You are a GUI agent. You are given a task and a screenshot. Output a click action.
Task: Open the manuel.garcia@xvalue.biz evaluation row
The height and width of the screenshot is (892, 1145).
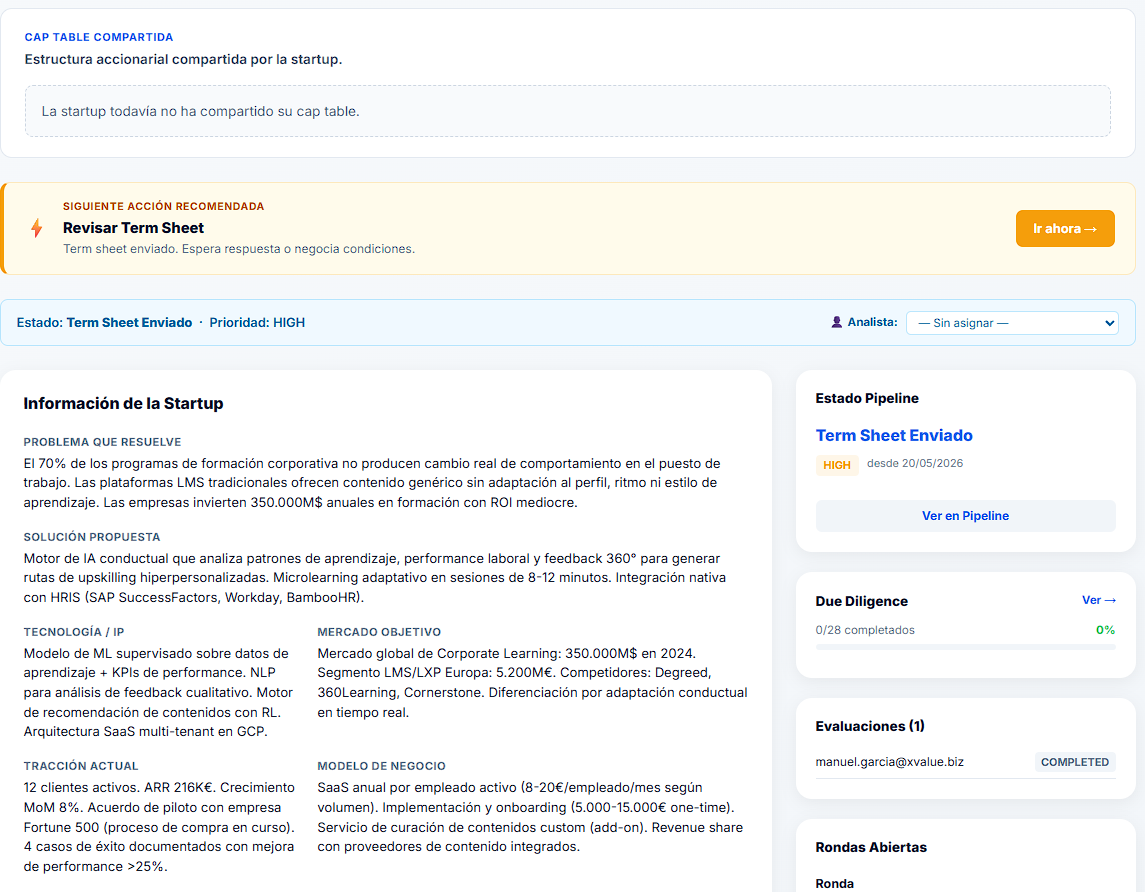point(965,762)
